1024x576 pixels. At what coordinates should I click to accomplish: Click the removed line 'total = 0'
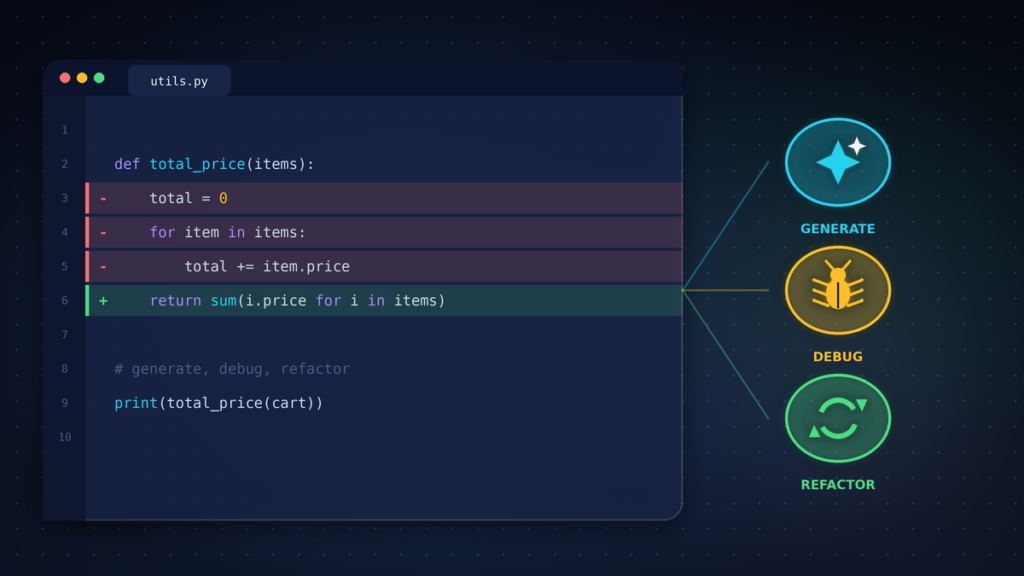384,198
